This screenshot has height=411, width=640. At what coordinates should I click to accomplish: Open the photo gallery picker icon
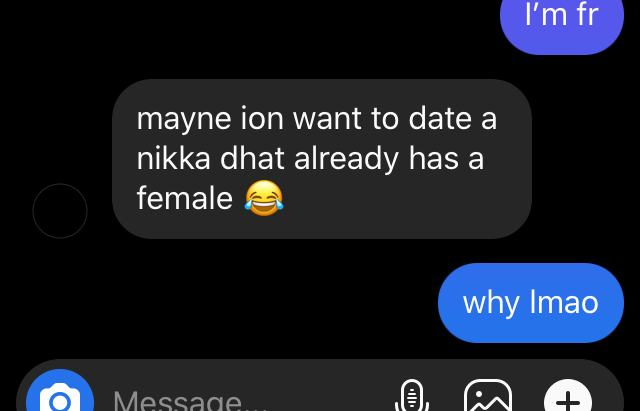click(488, 396)
